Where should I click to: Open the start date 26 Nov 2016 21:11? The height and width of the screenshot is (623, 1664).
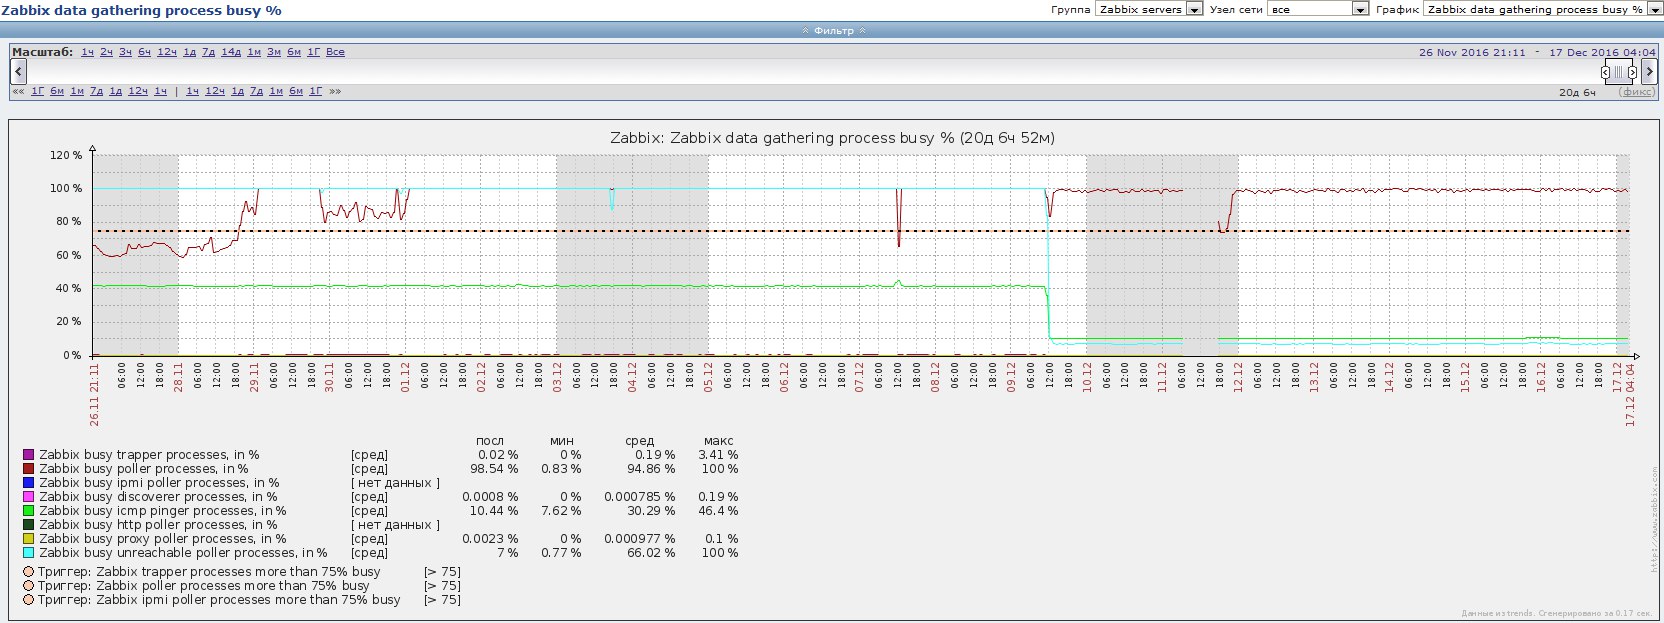pos(1472,52)
